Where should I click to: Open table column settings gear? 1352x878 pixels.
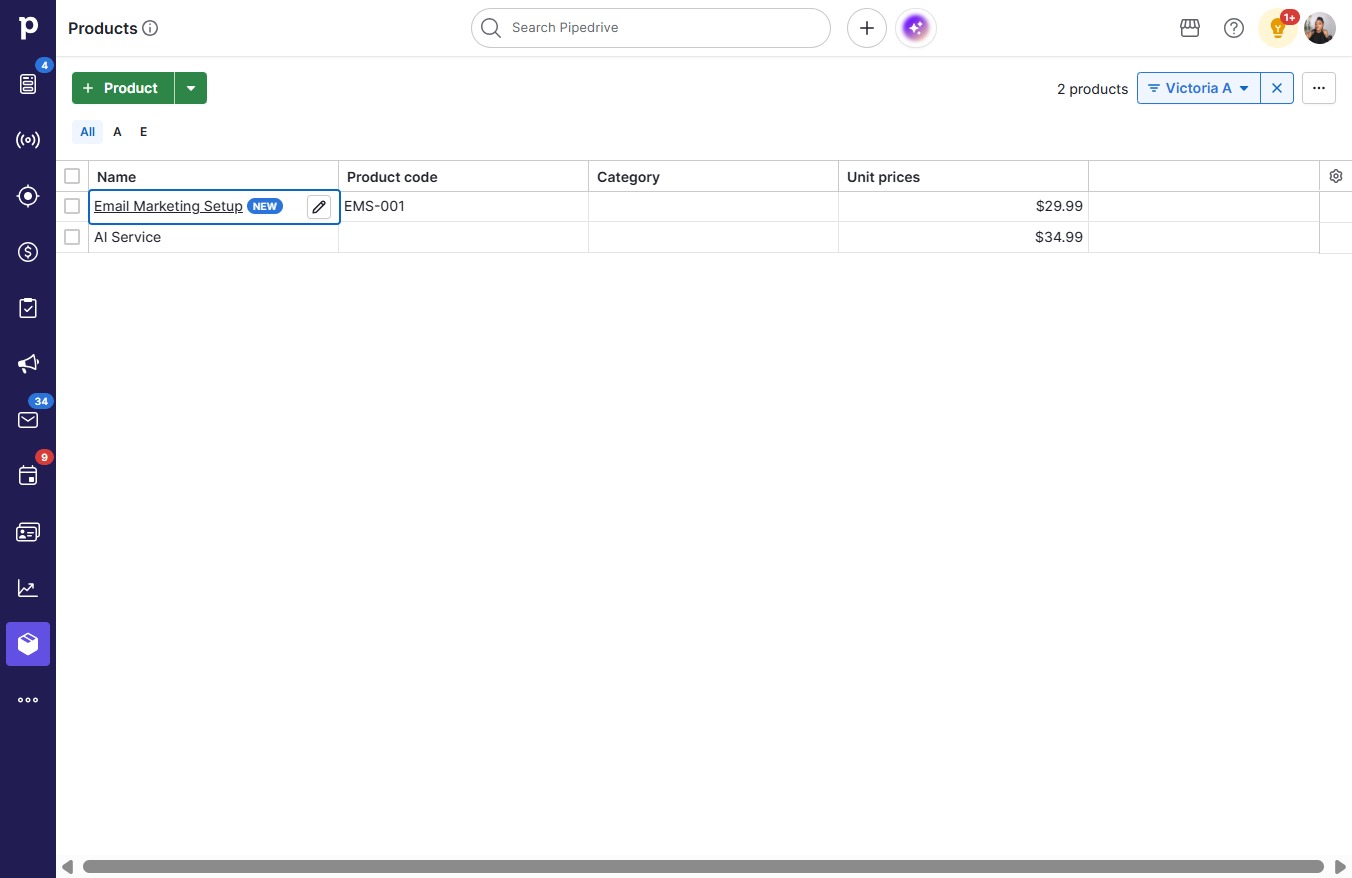[1336, 176]
